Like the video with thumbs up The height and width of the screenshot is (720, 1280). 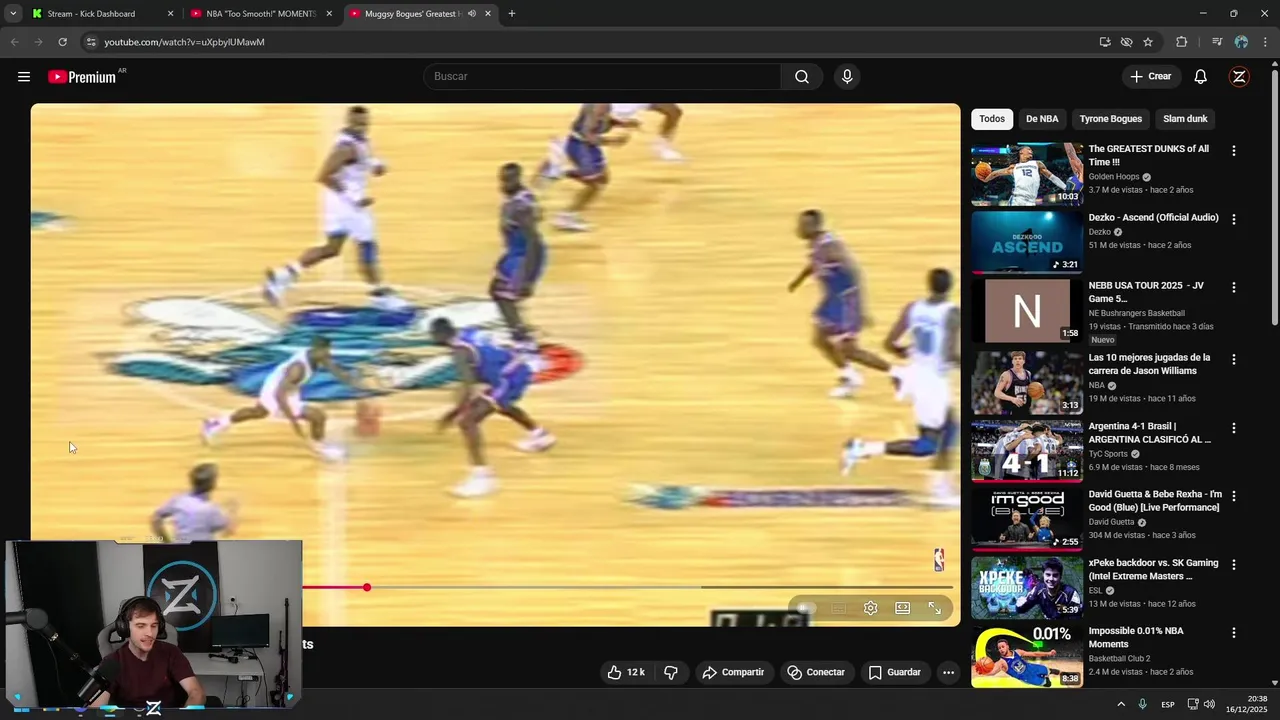(x=626, y=672)
